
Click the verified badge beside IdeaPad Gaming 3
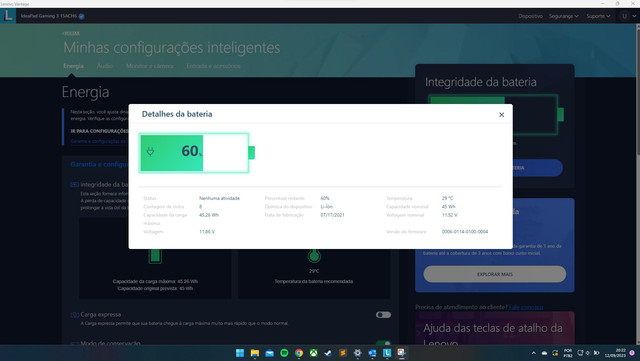coord(82,16)
